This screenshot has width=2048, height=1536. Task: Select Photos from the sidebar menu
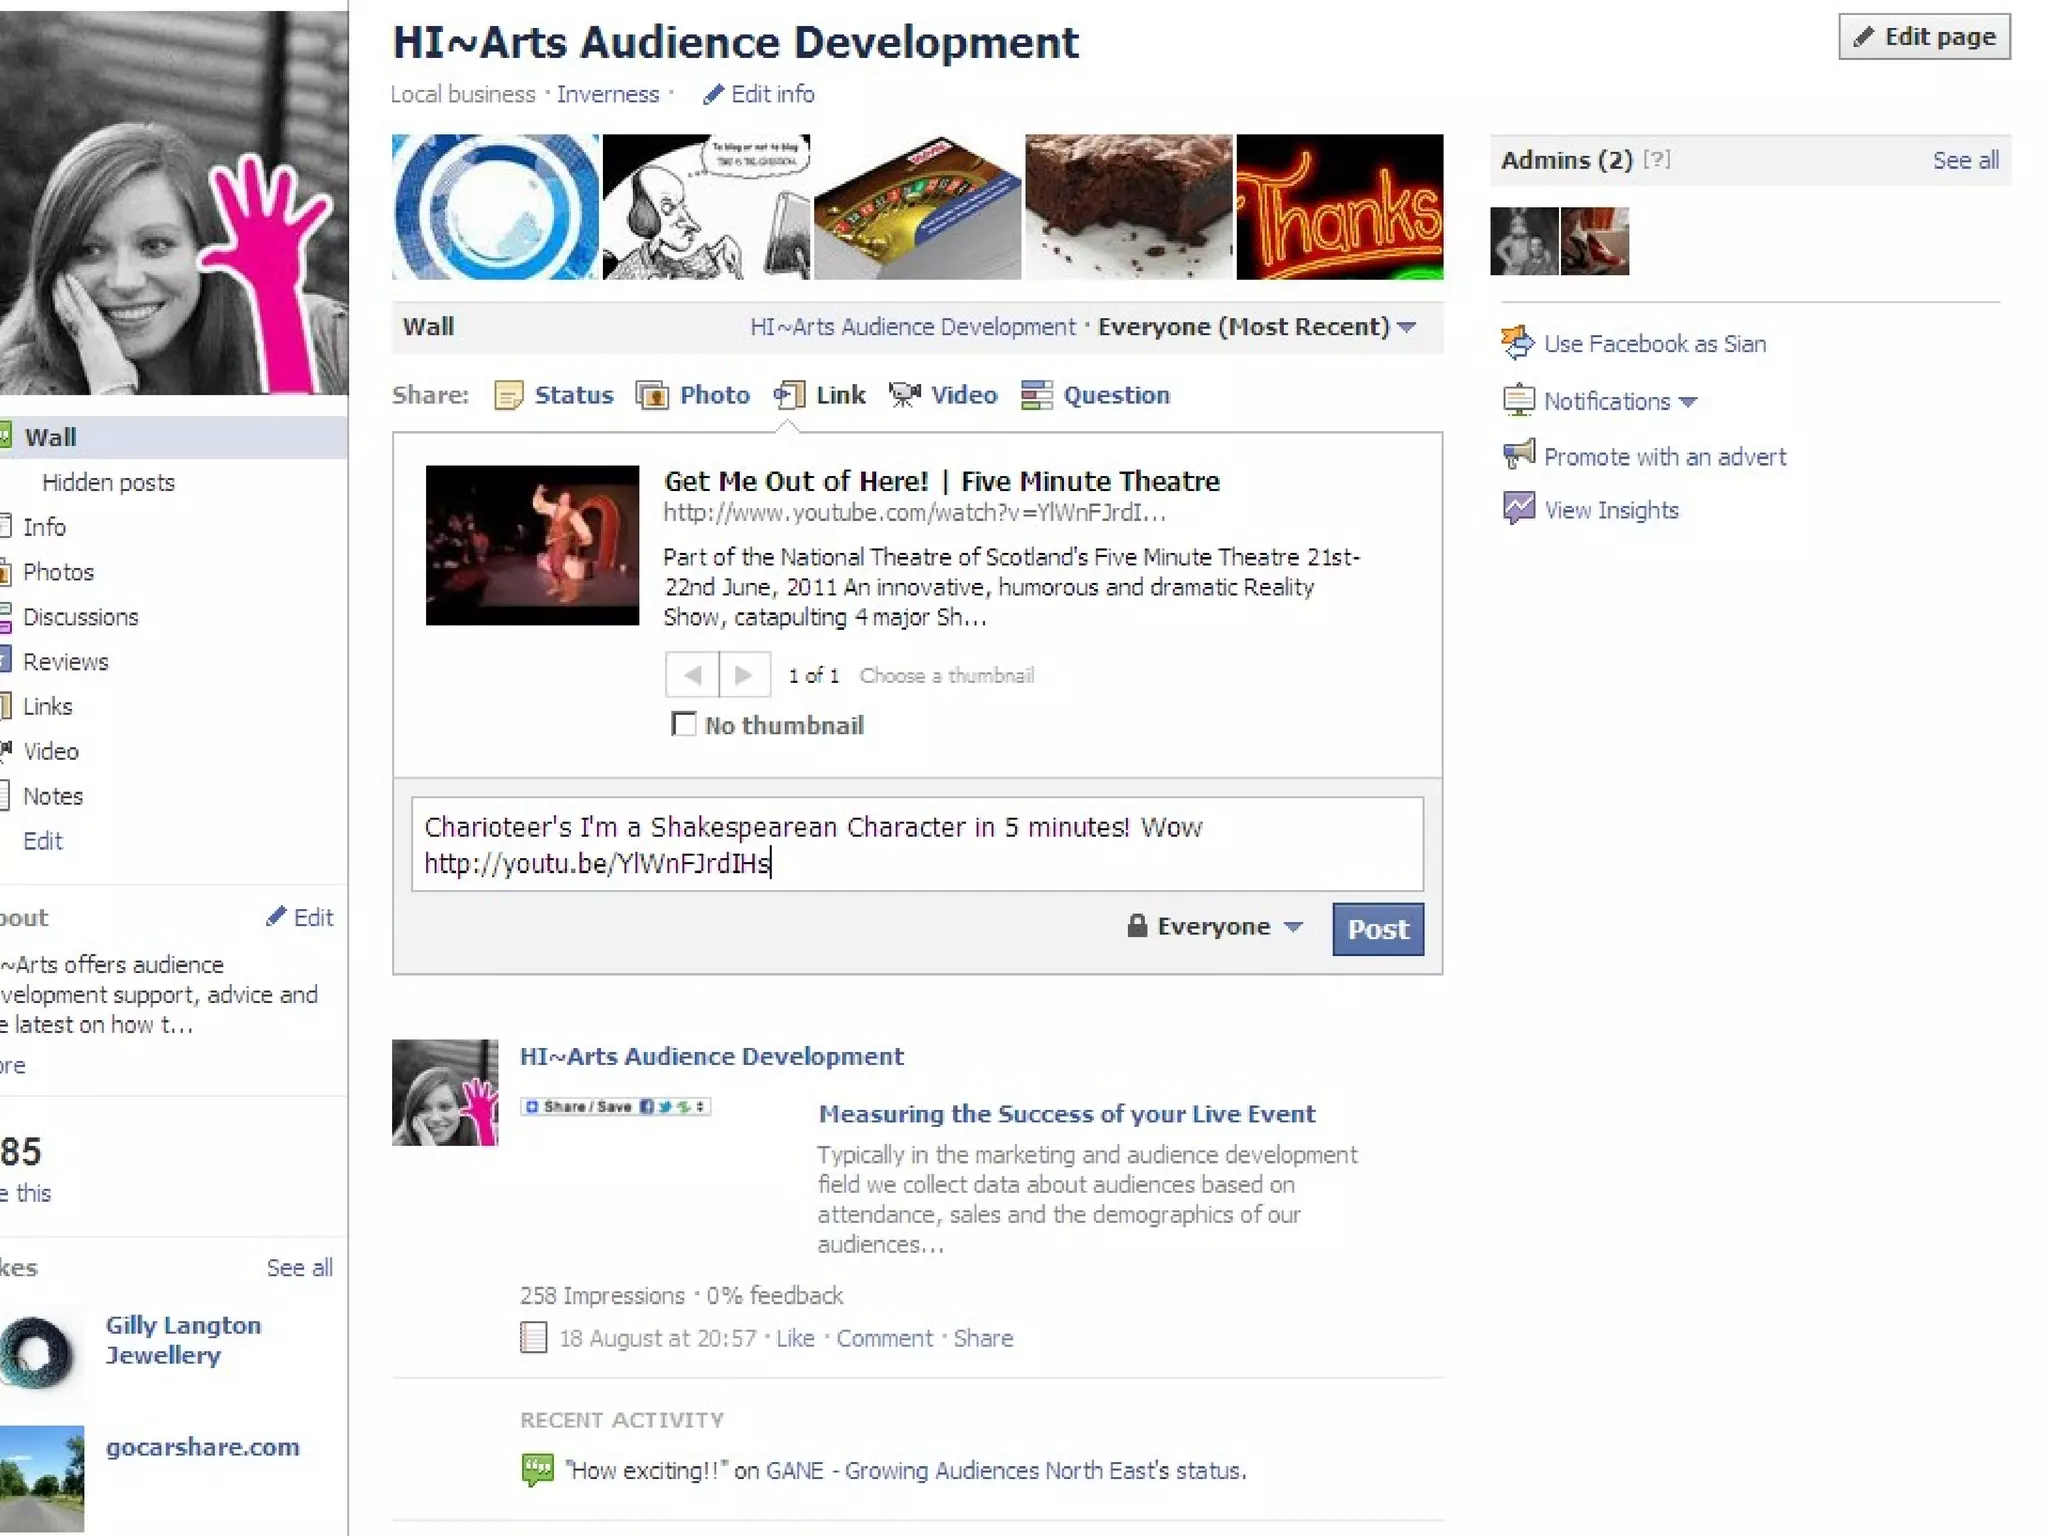coord(58,572)
